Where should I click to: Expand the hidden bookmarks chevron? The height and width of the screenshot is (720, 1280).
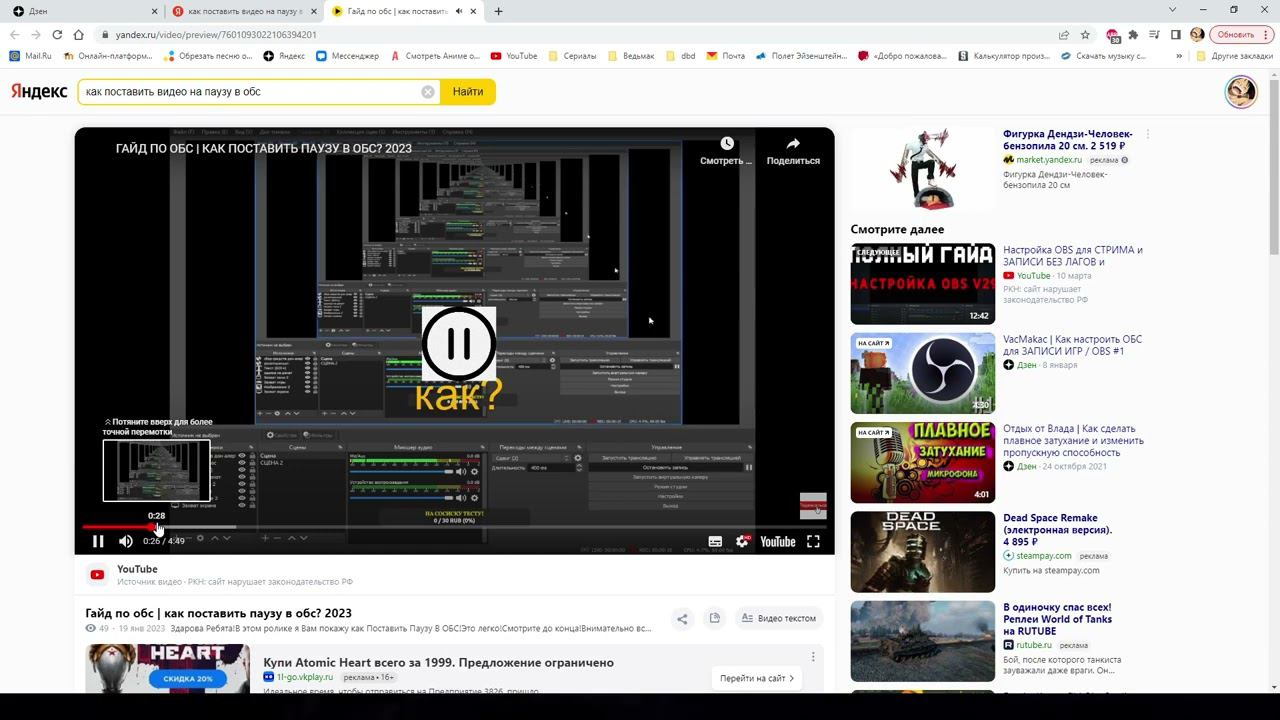[1178, 56]
